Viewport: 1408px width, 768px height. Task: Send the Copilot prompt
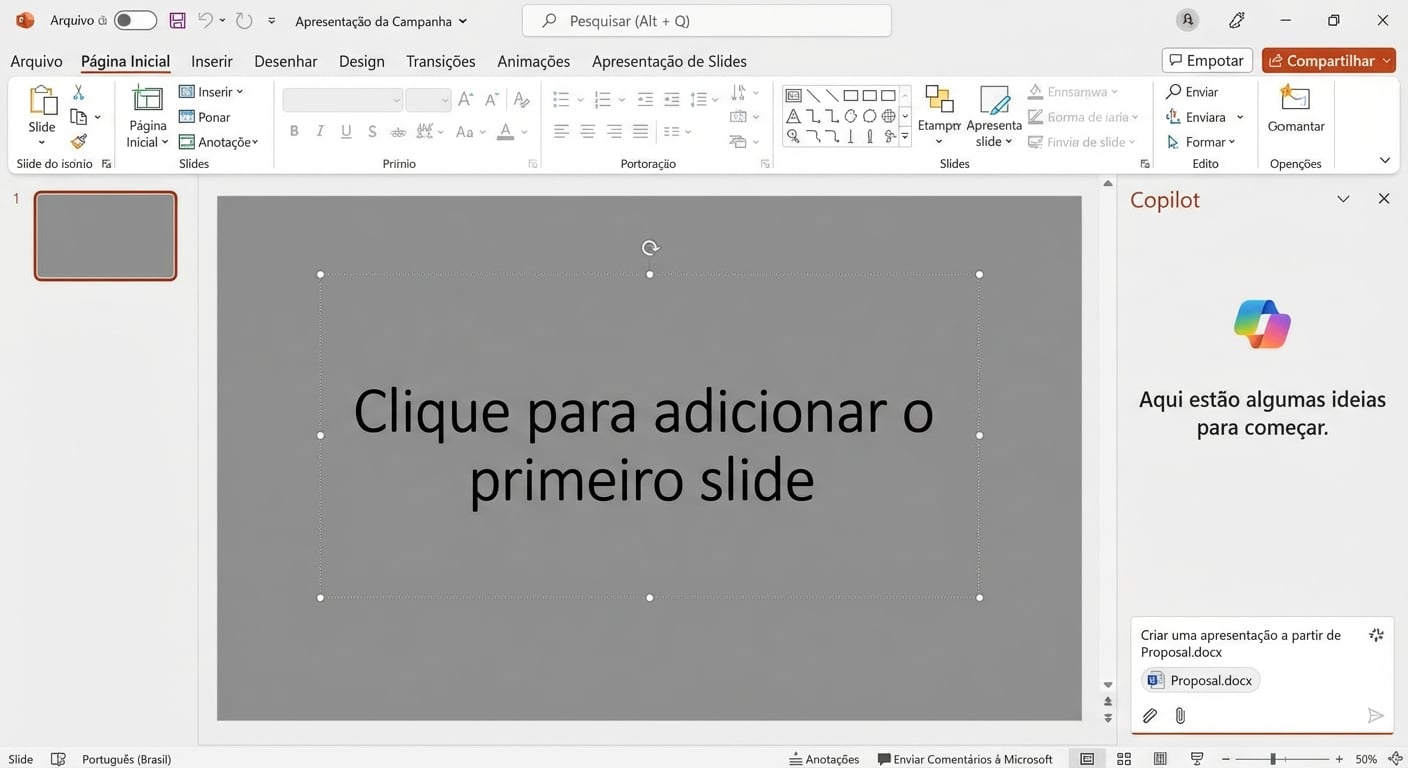(1376, 715)
